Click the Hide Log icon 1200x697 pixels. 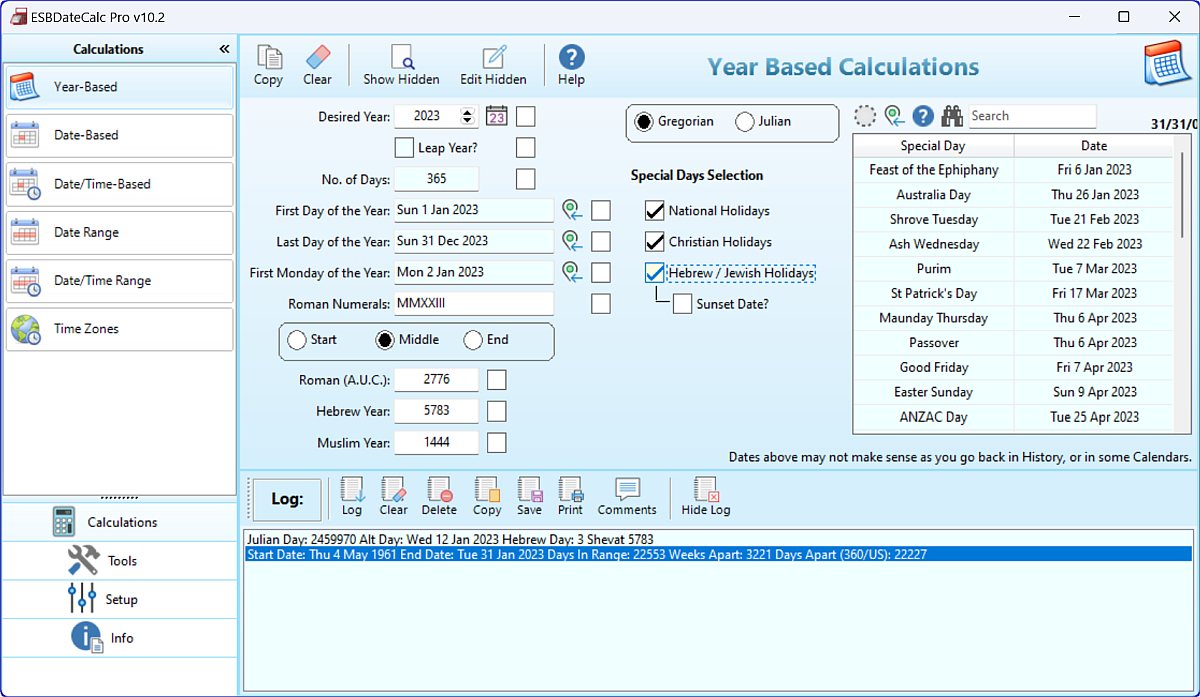click(706, 497)
